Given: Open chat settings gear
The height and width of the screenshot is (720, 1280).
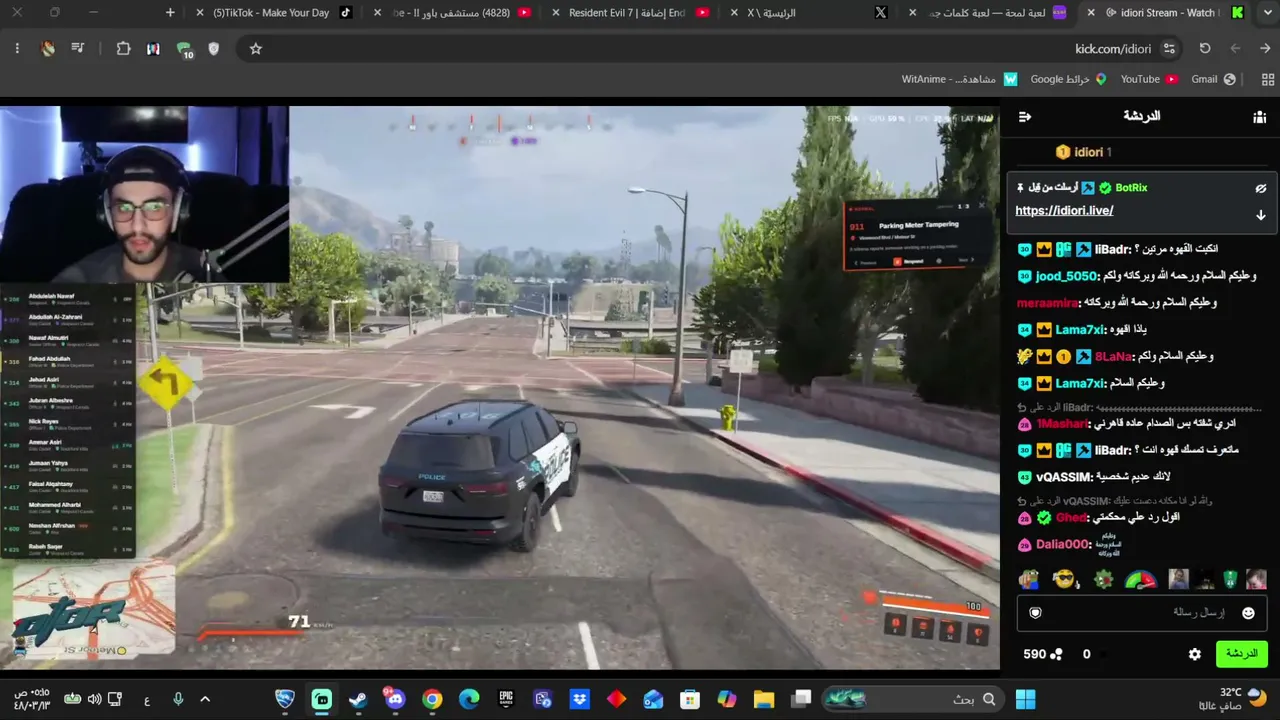Looking at the screenshot, I should tap(1195, 654).
